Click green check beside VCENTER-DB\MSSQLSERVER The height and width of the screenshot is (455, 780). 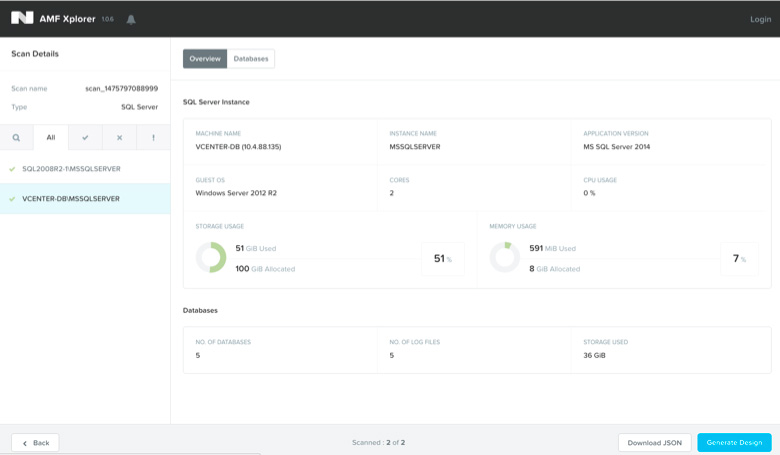[12, 199]
